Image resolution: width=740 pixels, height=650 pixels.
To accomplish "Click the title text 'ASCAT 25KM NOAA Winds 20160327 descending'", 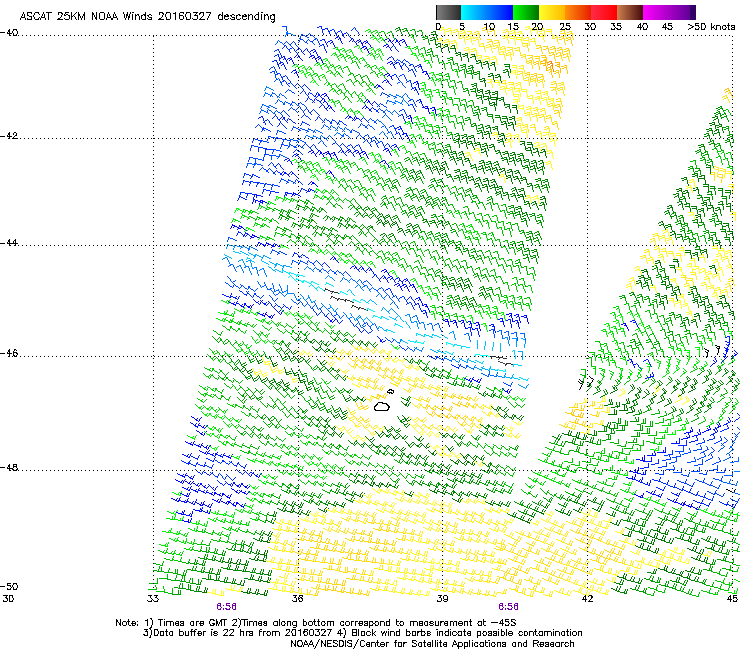I will (147, 17).
